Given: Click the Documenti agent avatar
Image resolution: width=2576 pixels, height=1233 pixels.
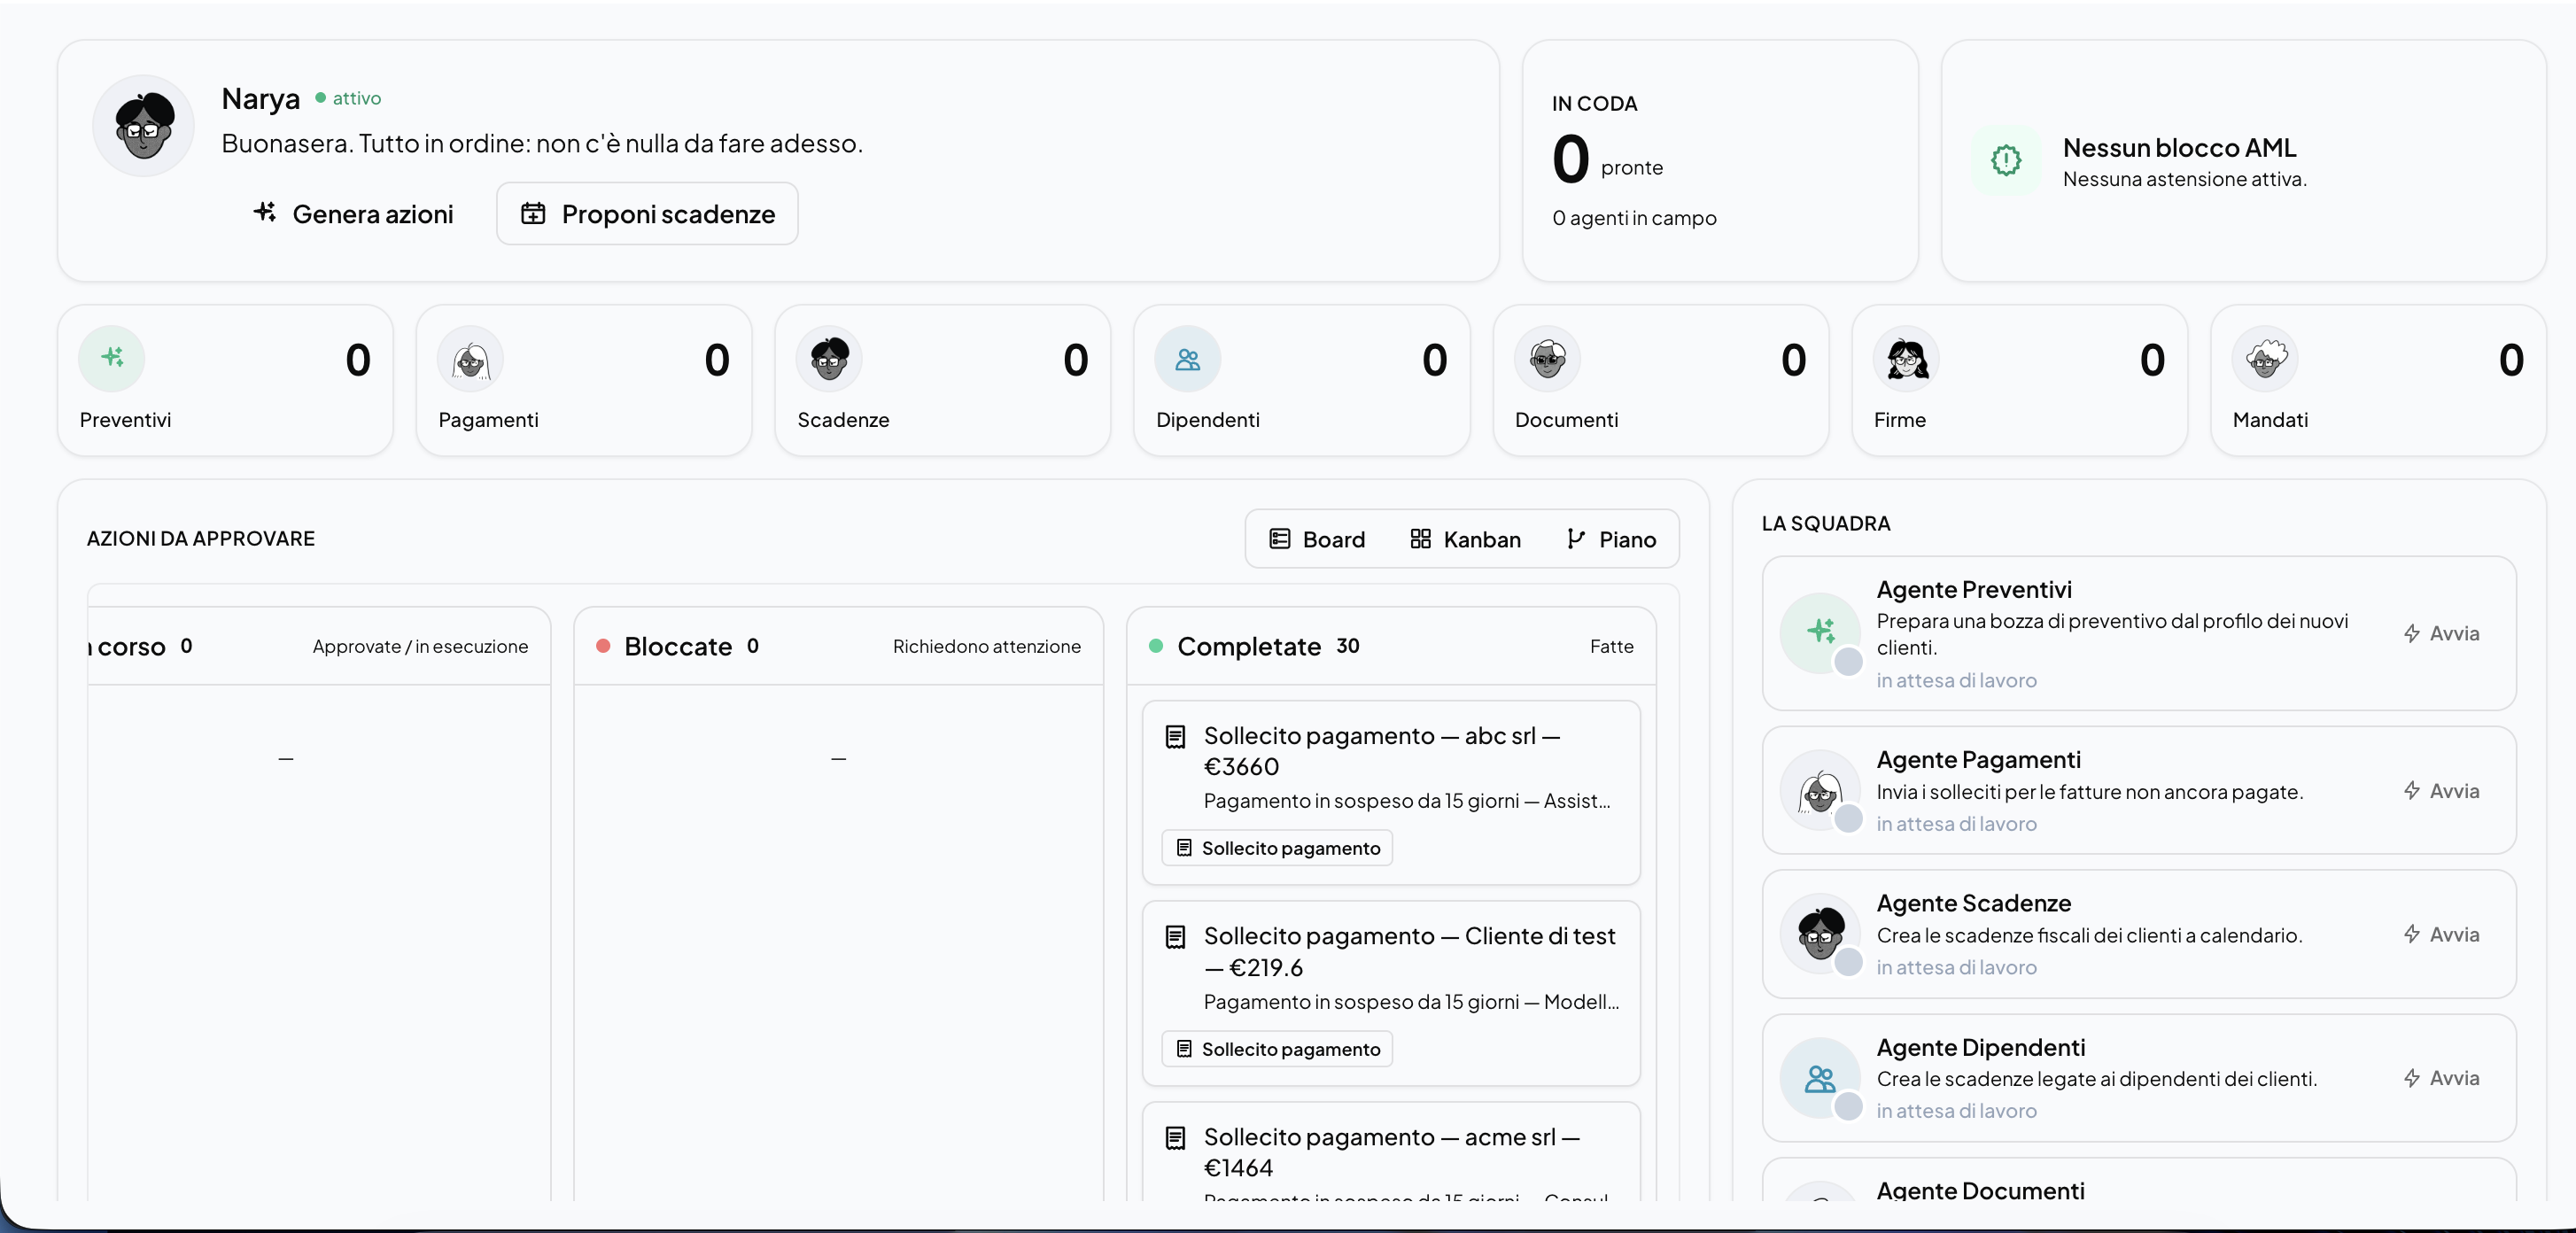Looking at the screenshot, I should click(x=1547, y=358).
